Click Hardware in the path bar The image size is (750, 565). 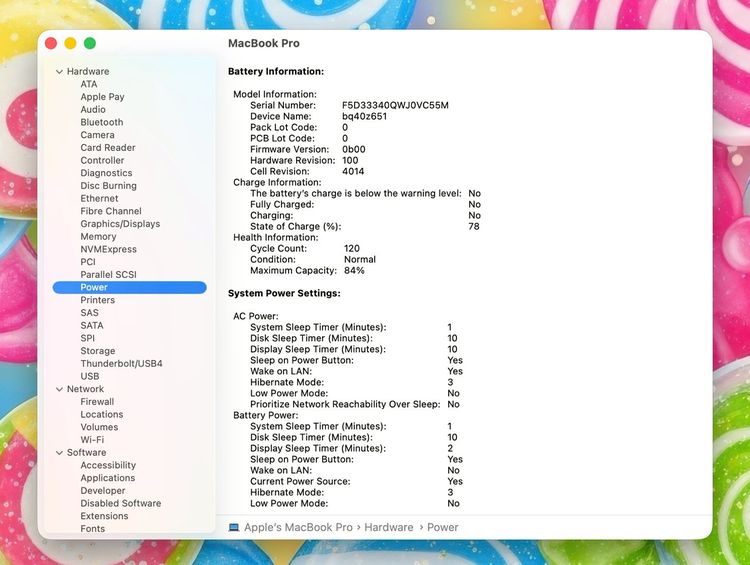[389, 527]
